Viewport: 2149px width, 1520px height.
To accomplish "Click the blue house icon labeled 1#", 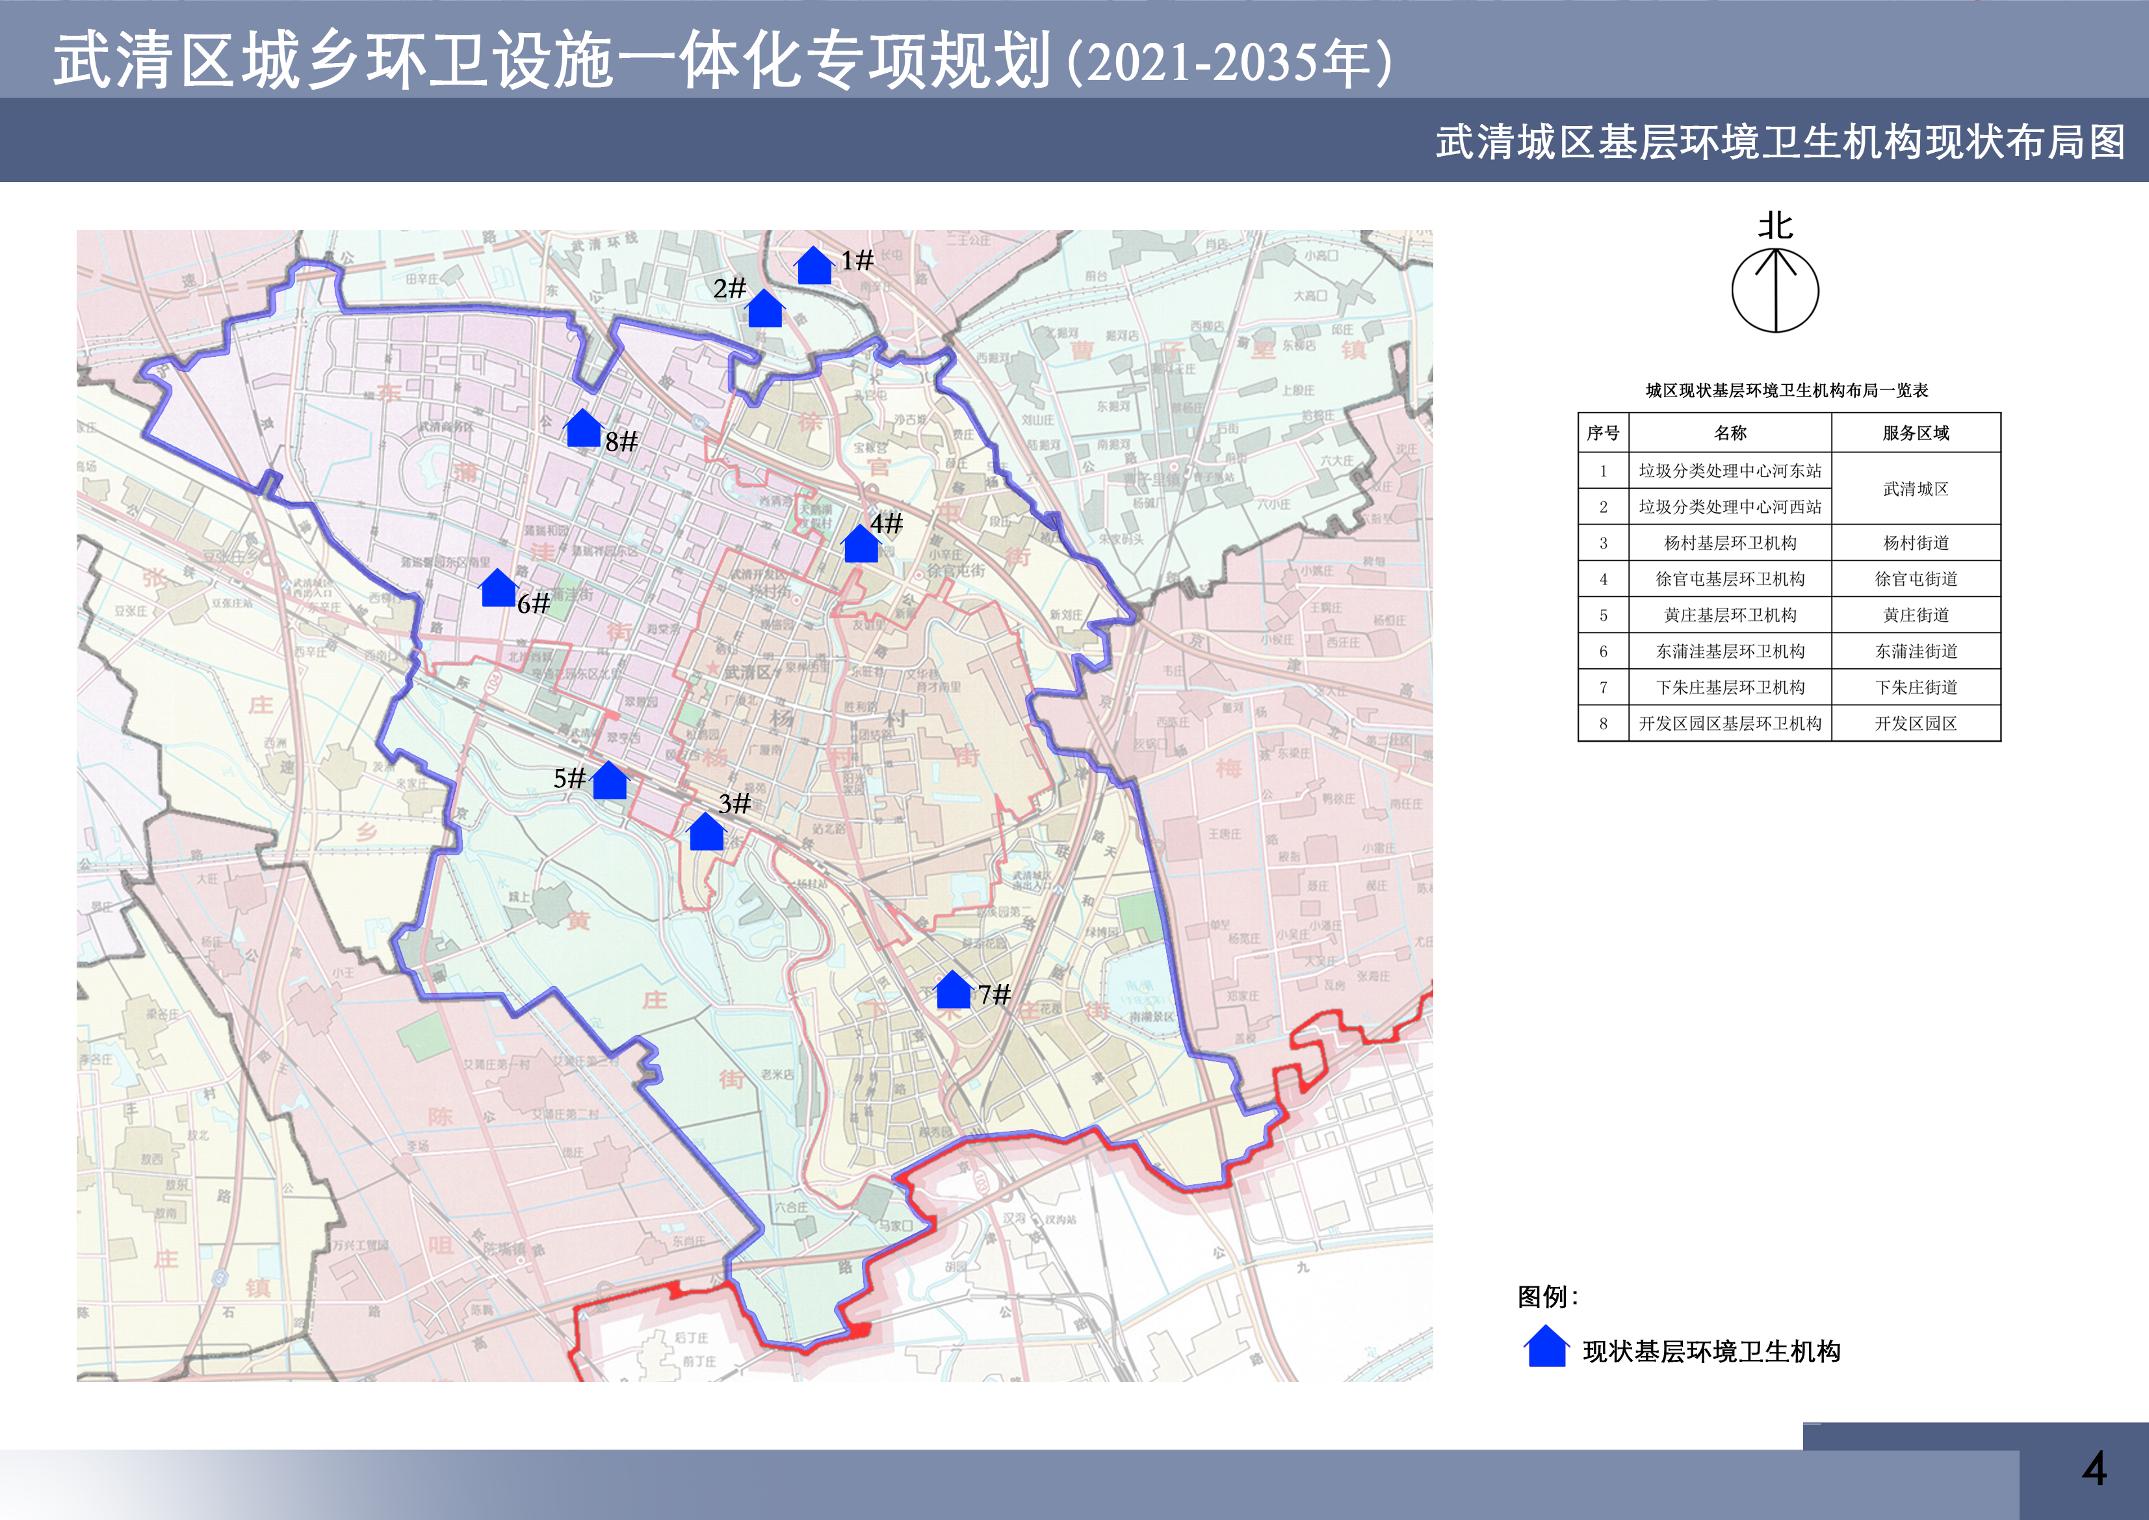I will click(813, 266).
